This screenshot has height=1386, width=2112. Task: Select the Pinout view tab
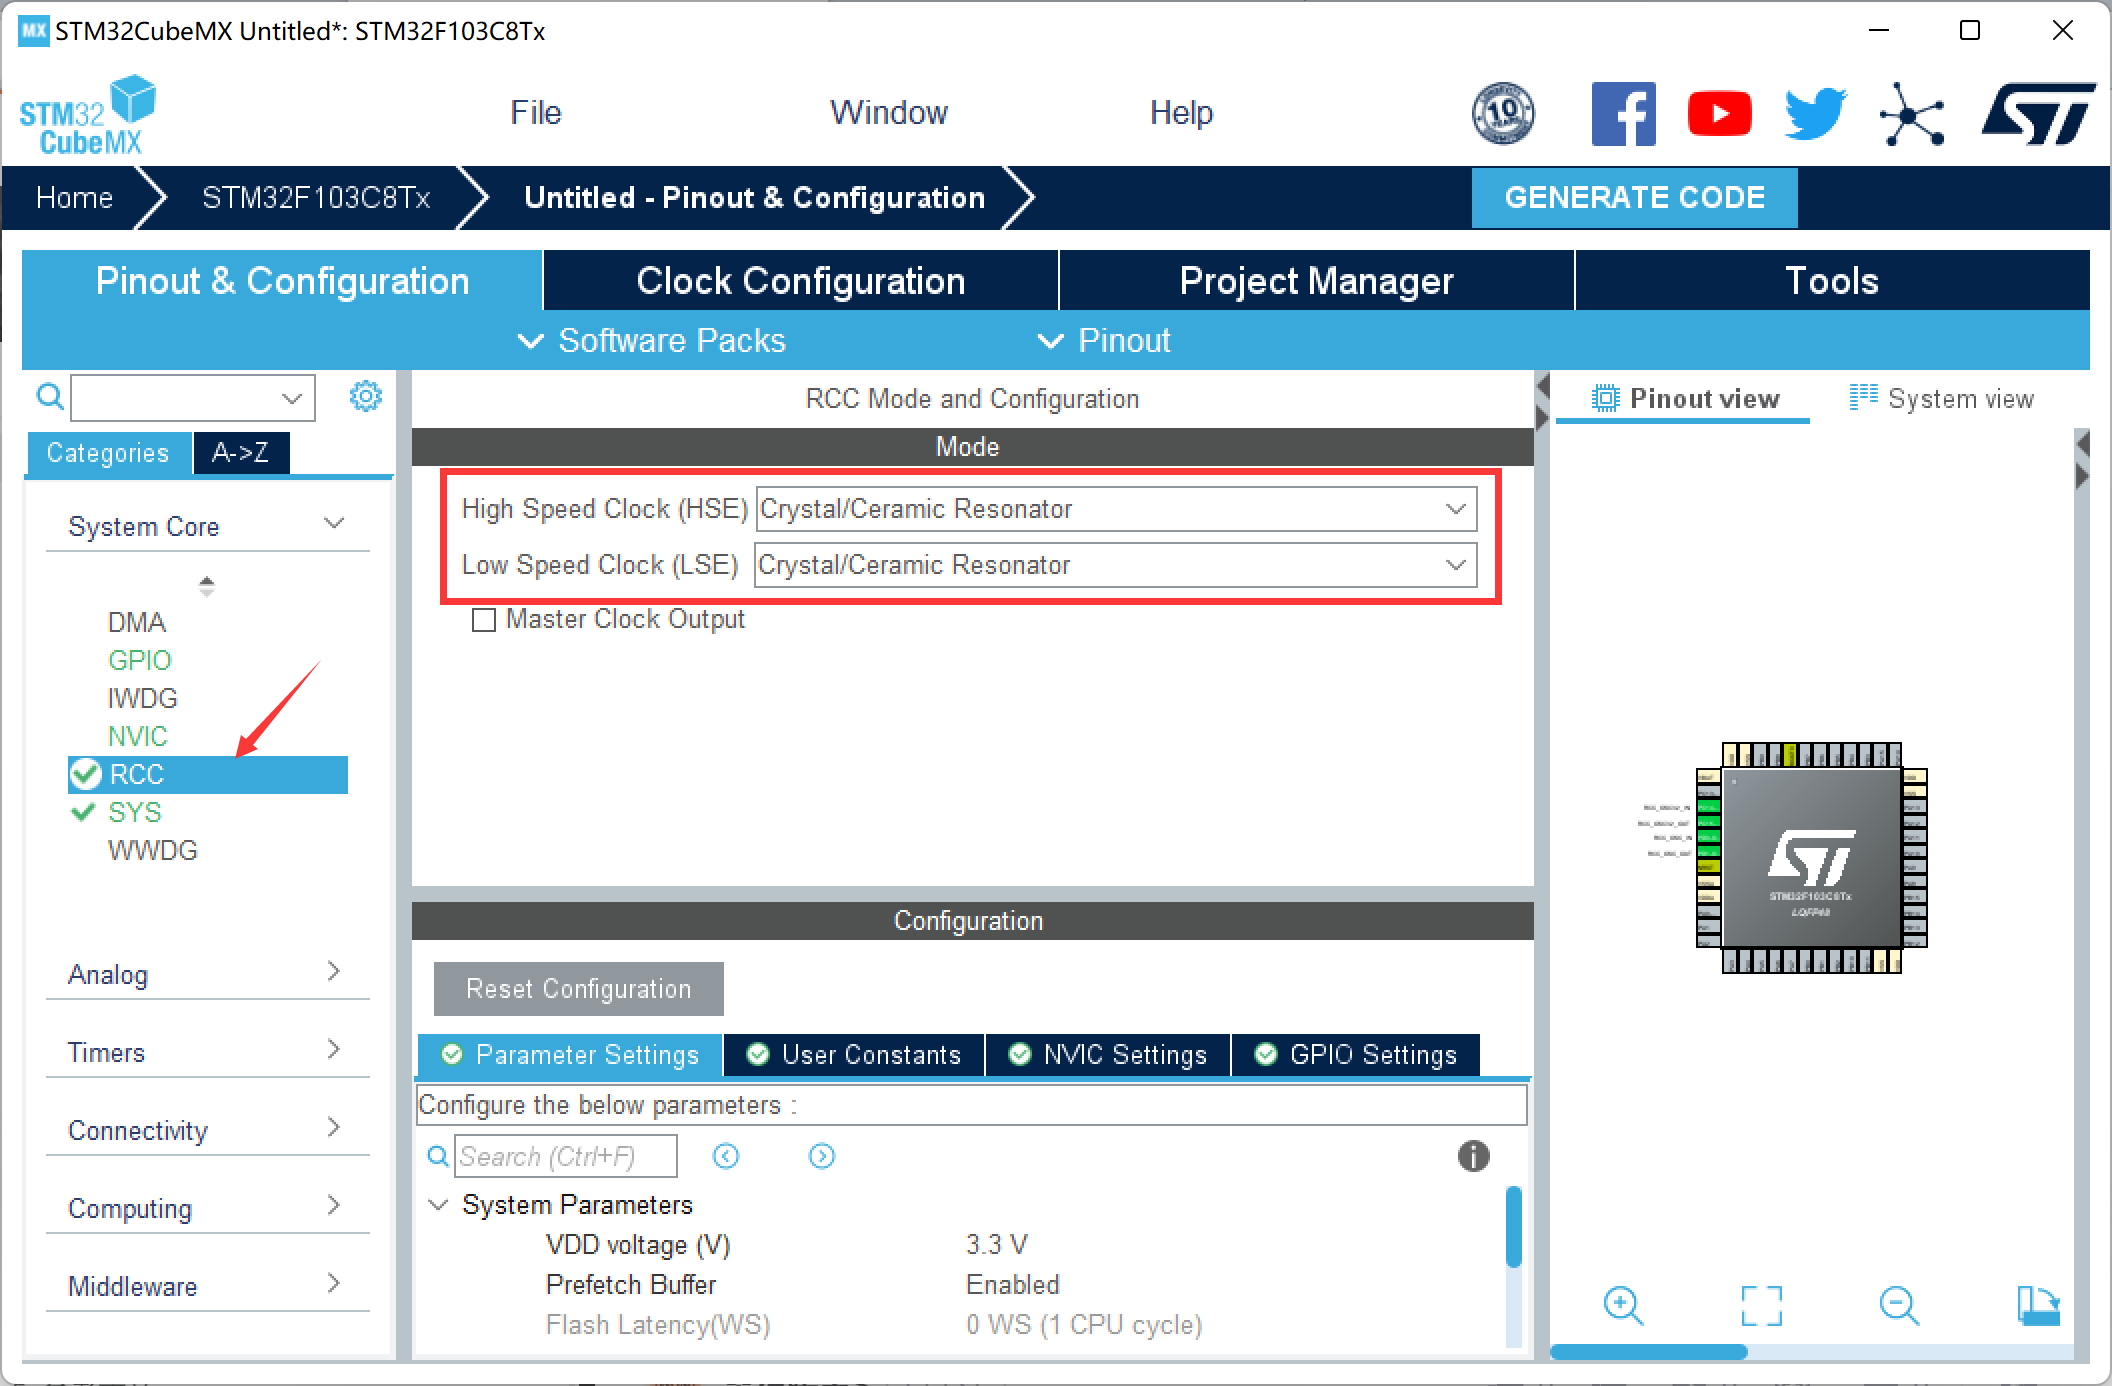(1685, 399)
